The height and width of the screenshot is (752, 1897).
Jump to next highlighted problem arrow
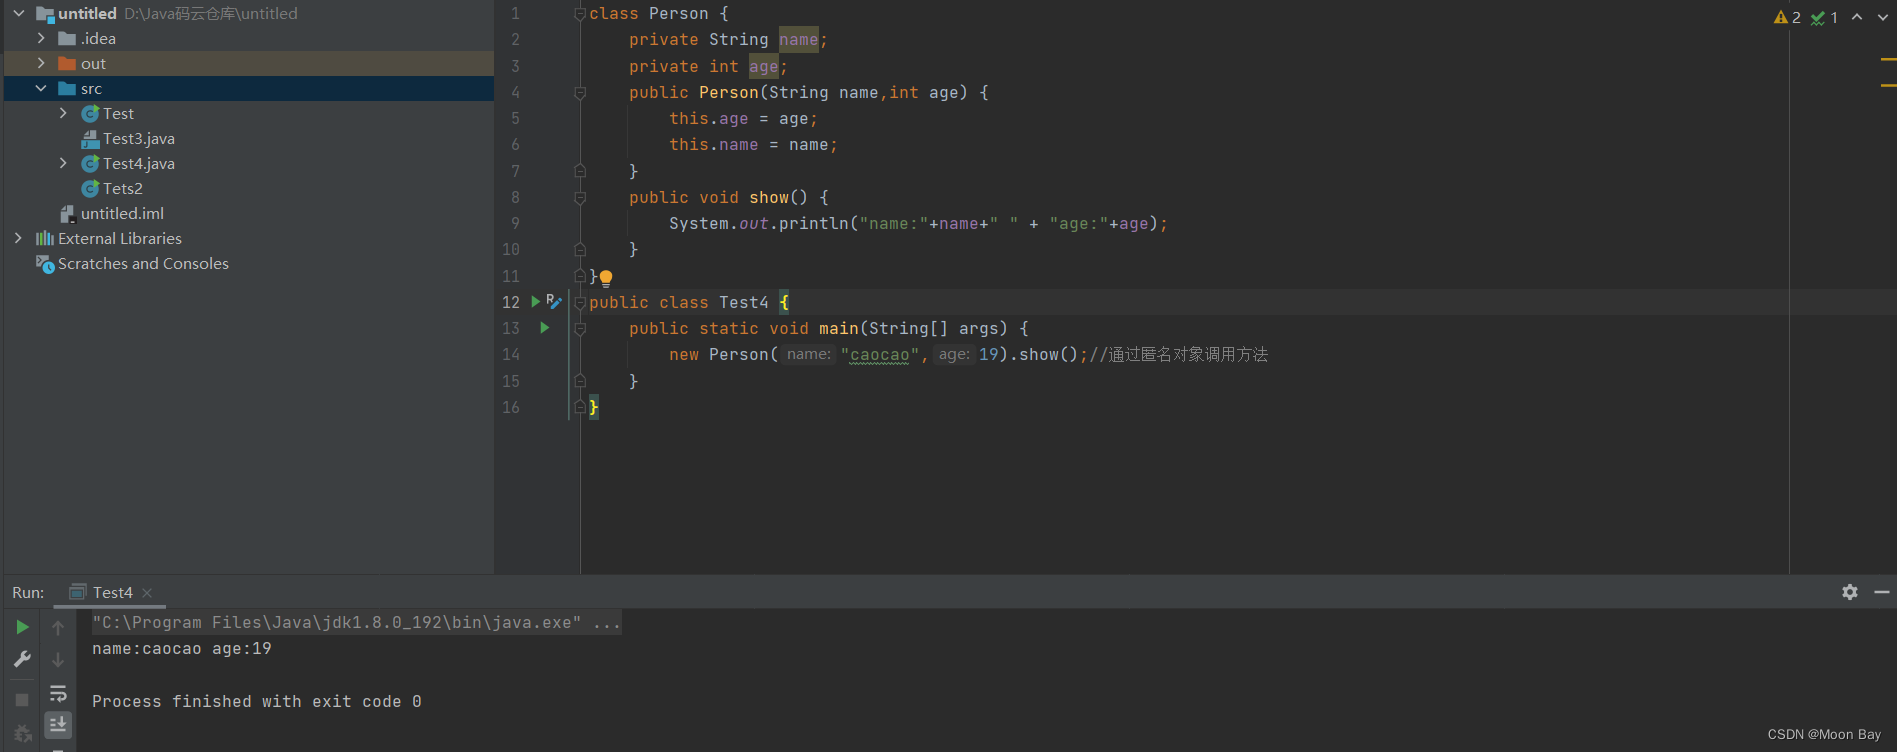[x=1883, y=17]
